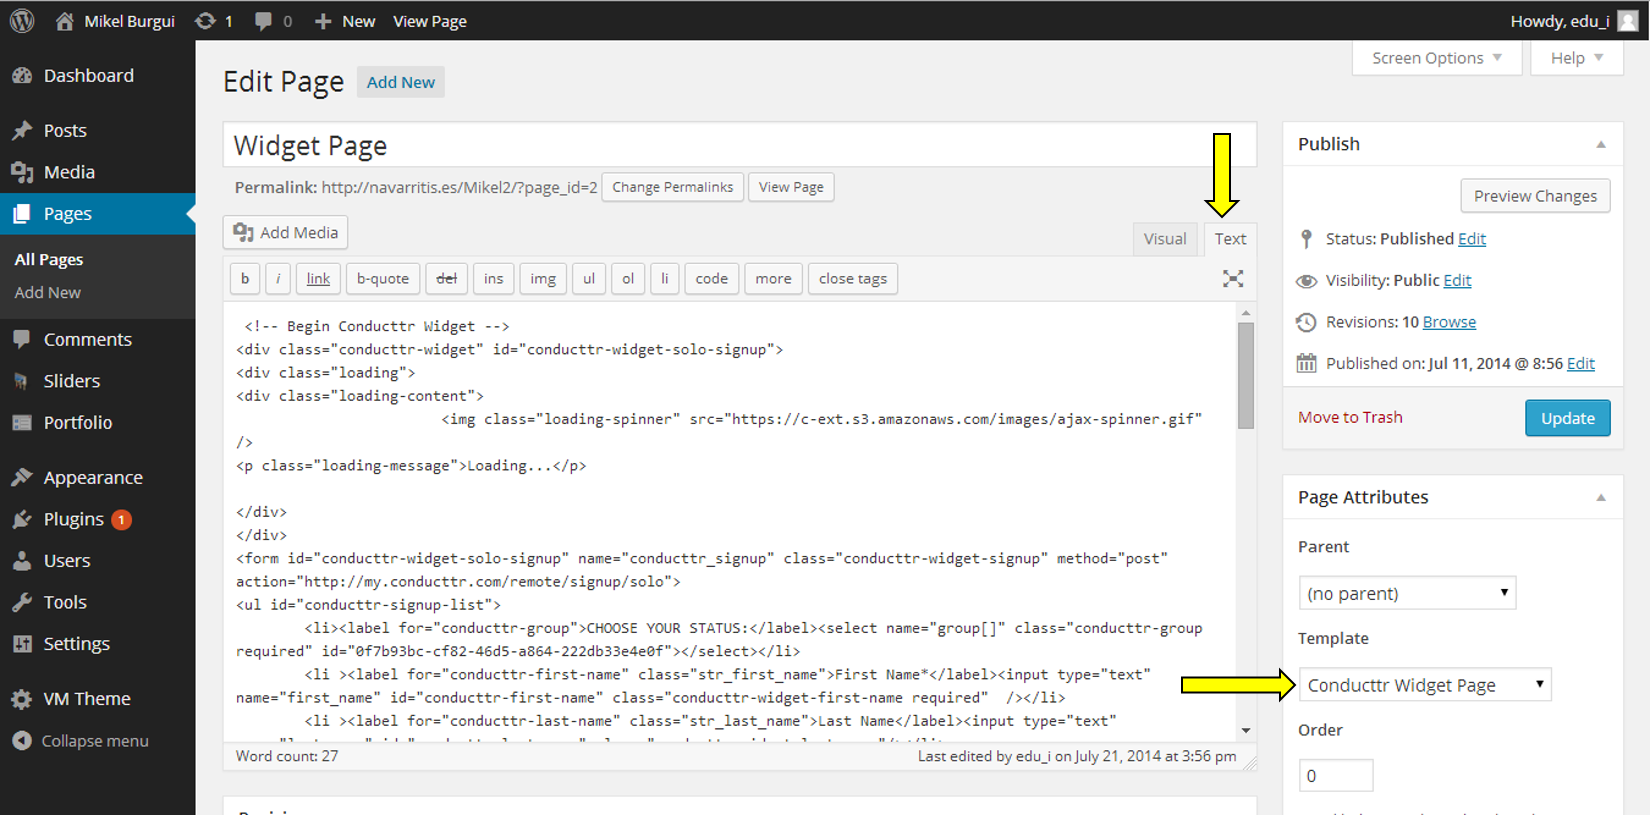Insert del tag button
Viewport: 1650px width, 815px height.
click(x=447, y=279)
